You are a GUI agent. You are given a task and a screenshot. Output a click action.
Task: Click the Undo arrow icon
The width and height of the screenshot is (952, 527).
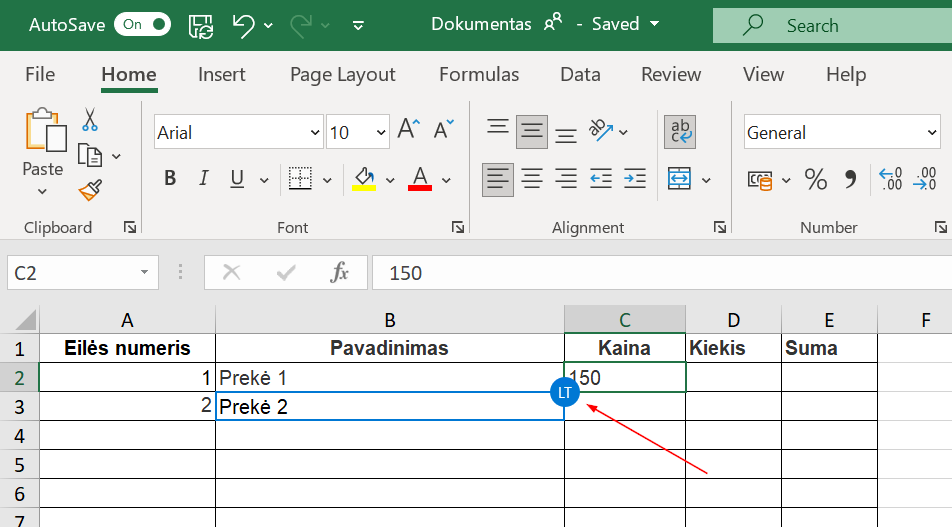[x=243, y=25]
